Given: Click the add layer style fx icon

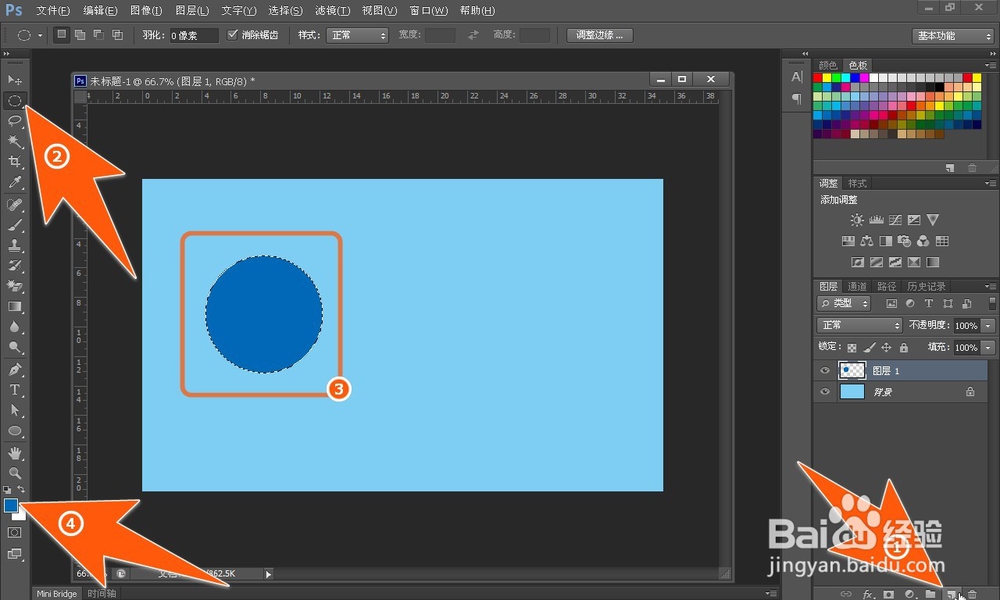Looking at the screenshot, I should tap(867, 594).
